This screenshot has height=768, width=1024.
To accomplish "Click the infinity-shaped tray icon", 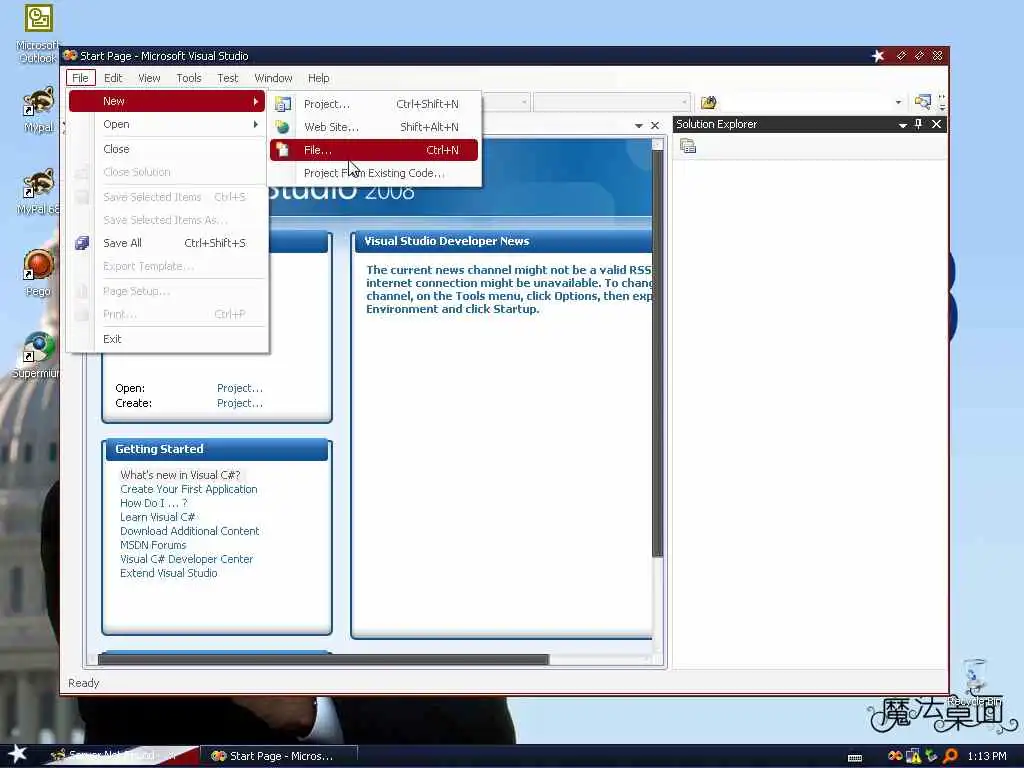I will [x=895, y=756].
